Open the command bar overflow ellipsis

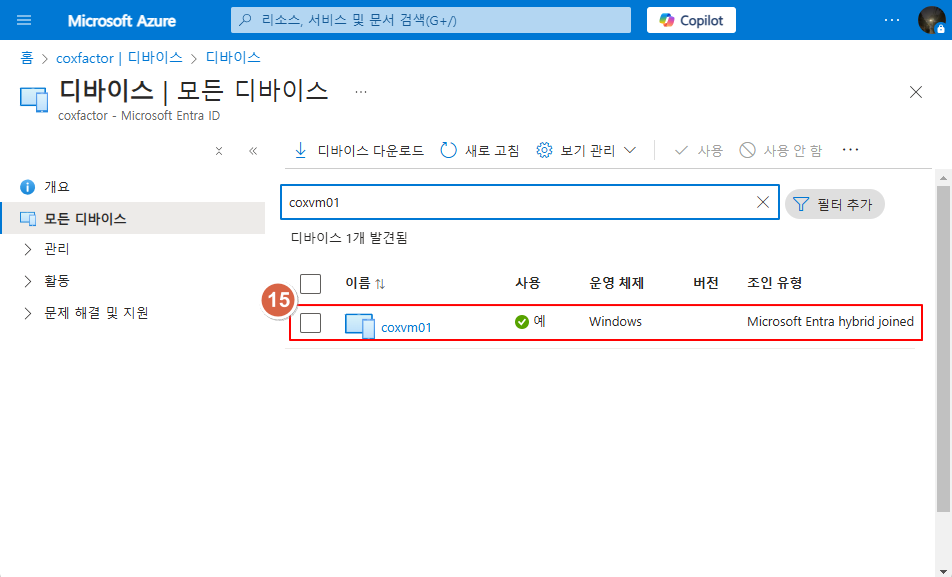click(851, 149)
